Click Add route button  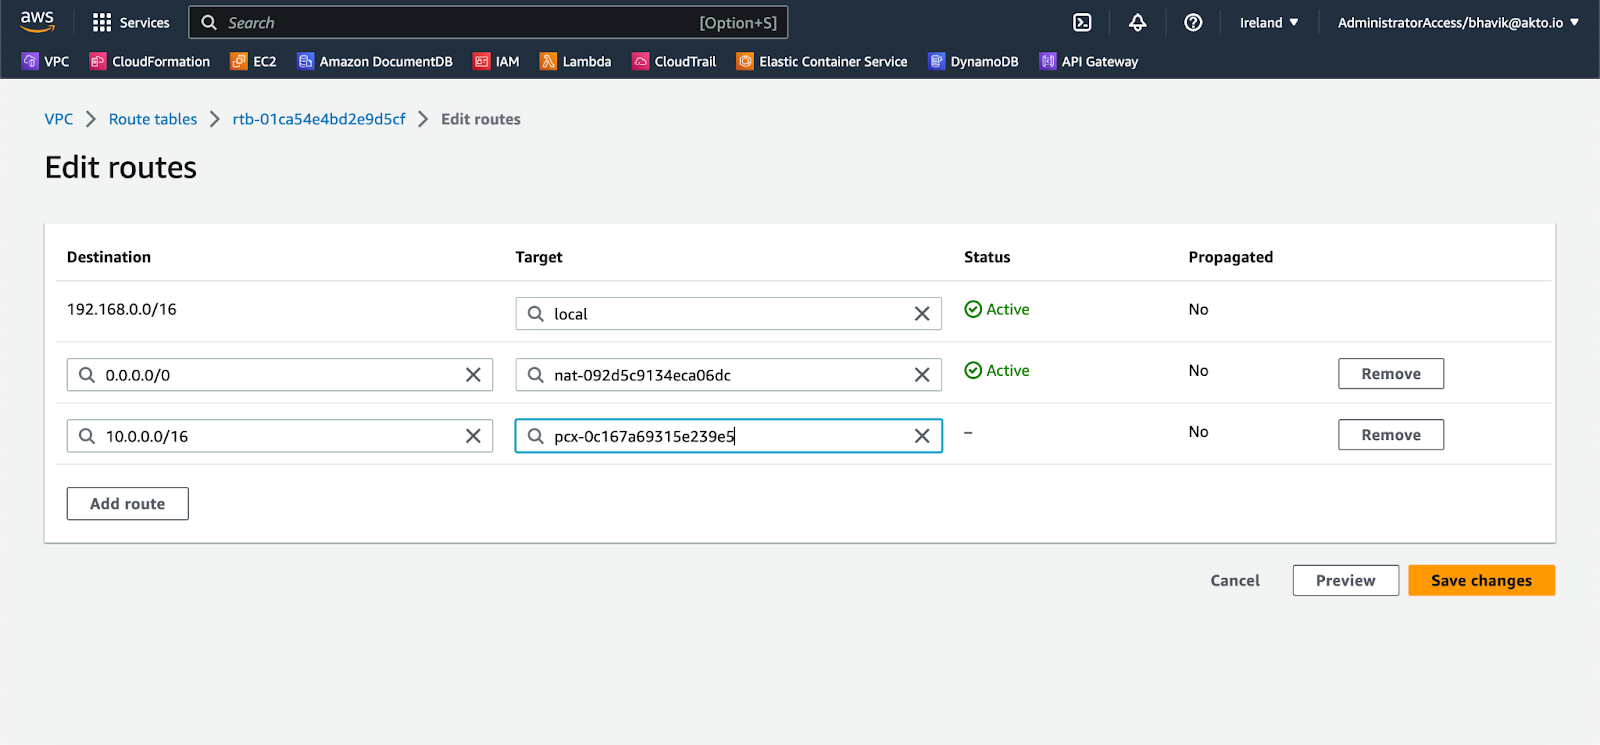pos(127,504)
